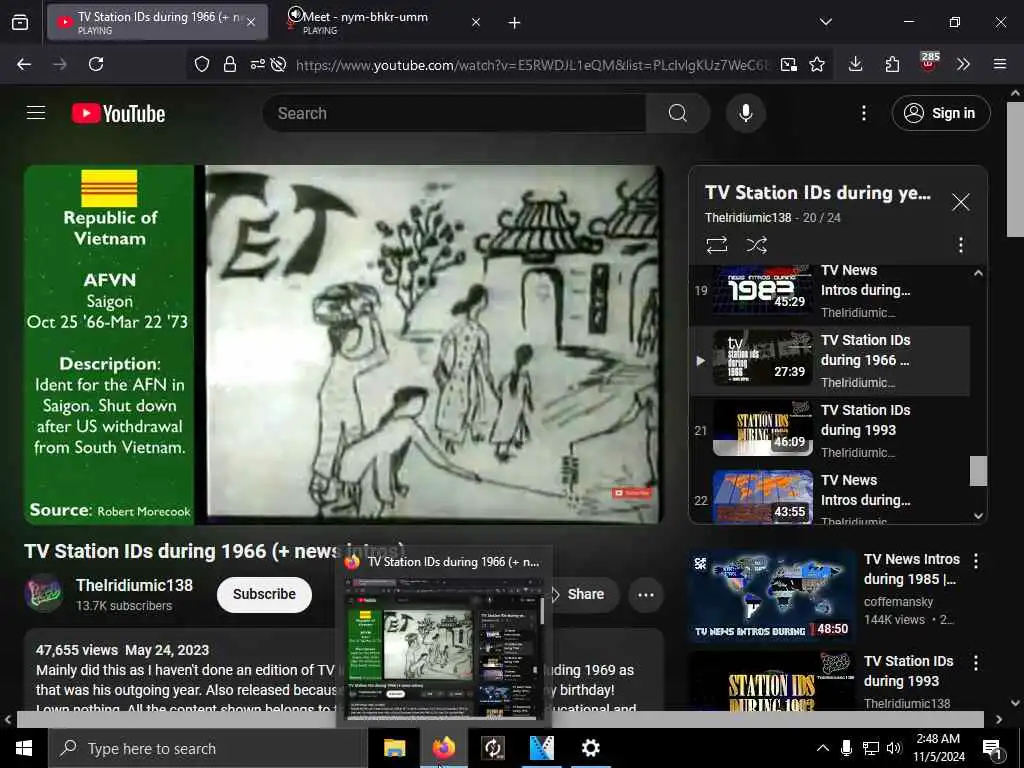The width and height of the screenshot is (1024, 768).
Task: Open YouTube settings three-dot menu
Action: pos(863,113)
